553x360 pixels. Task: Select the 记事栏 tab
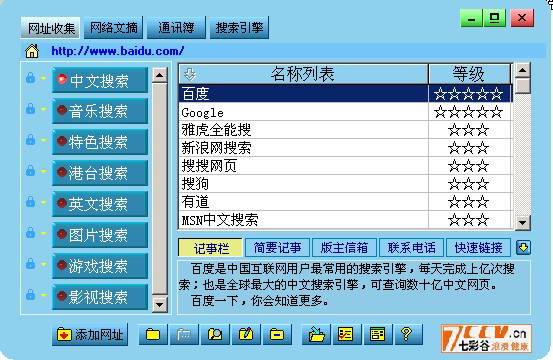coord(211,248)
